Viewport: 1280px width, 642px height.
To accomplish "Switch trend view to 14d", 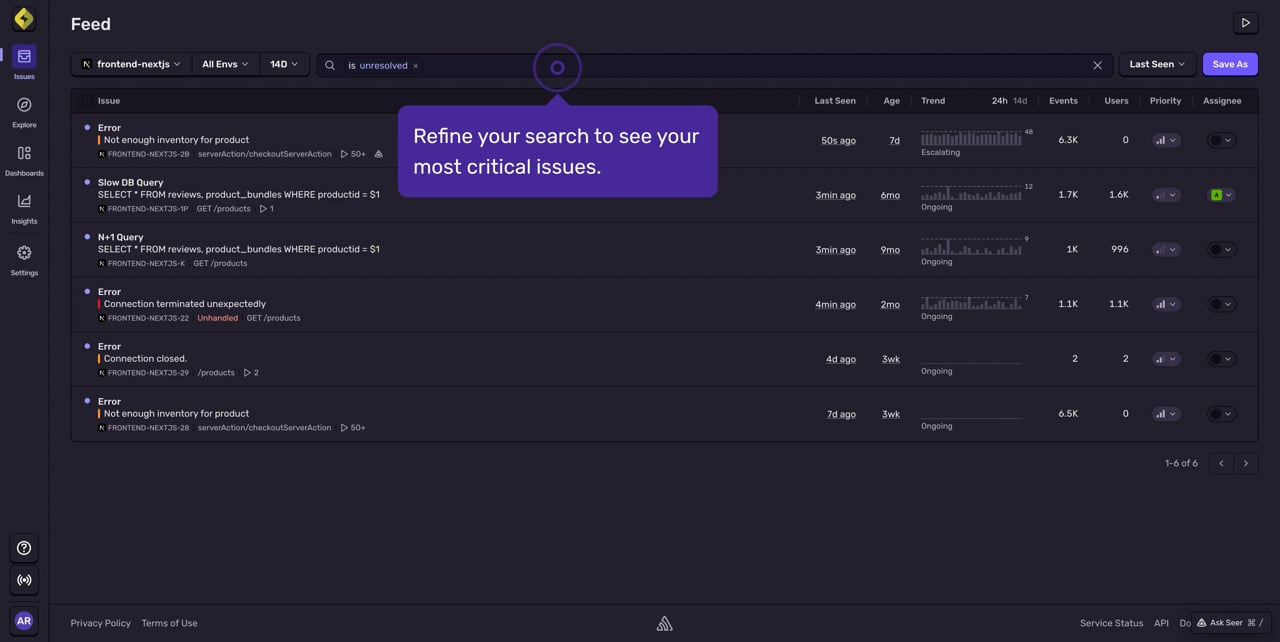I will [x=1020, y=101].
